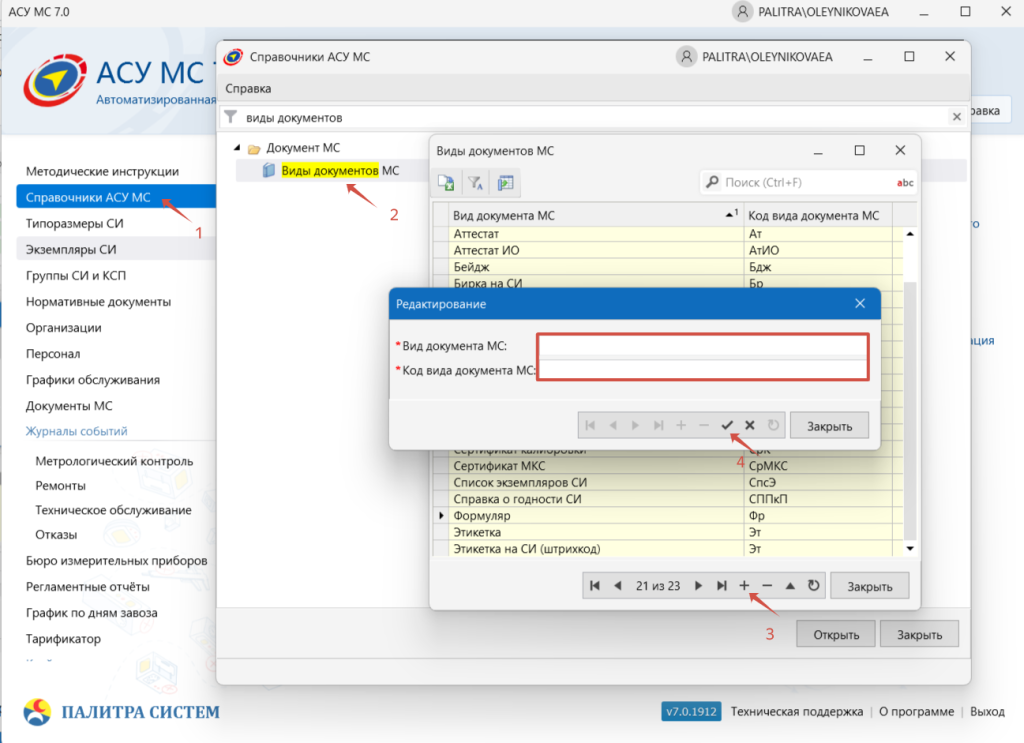Click Закрыть in Редактирование dialog
The image size is (1024, 743).
click(829, 426)
